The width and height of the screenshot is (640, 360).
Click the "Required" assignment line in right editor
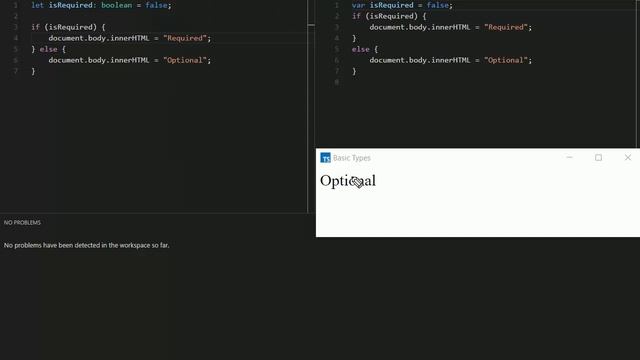click(x=451, y=27)
